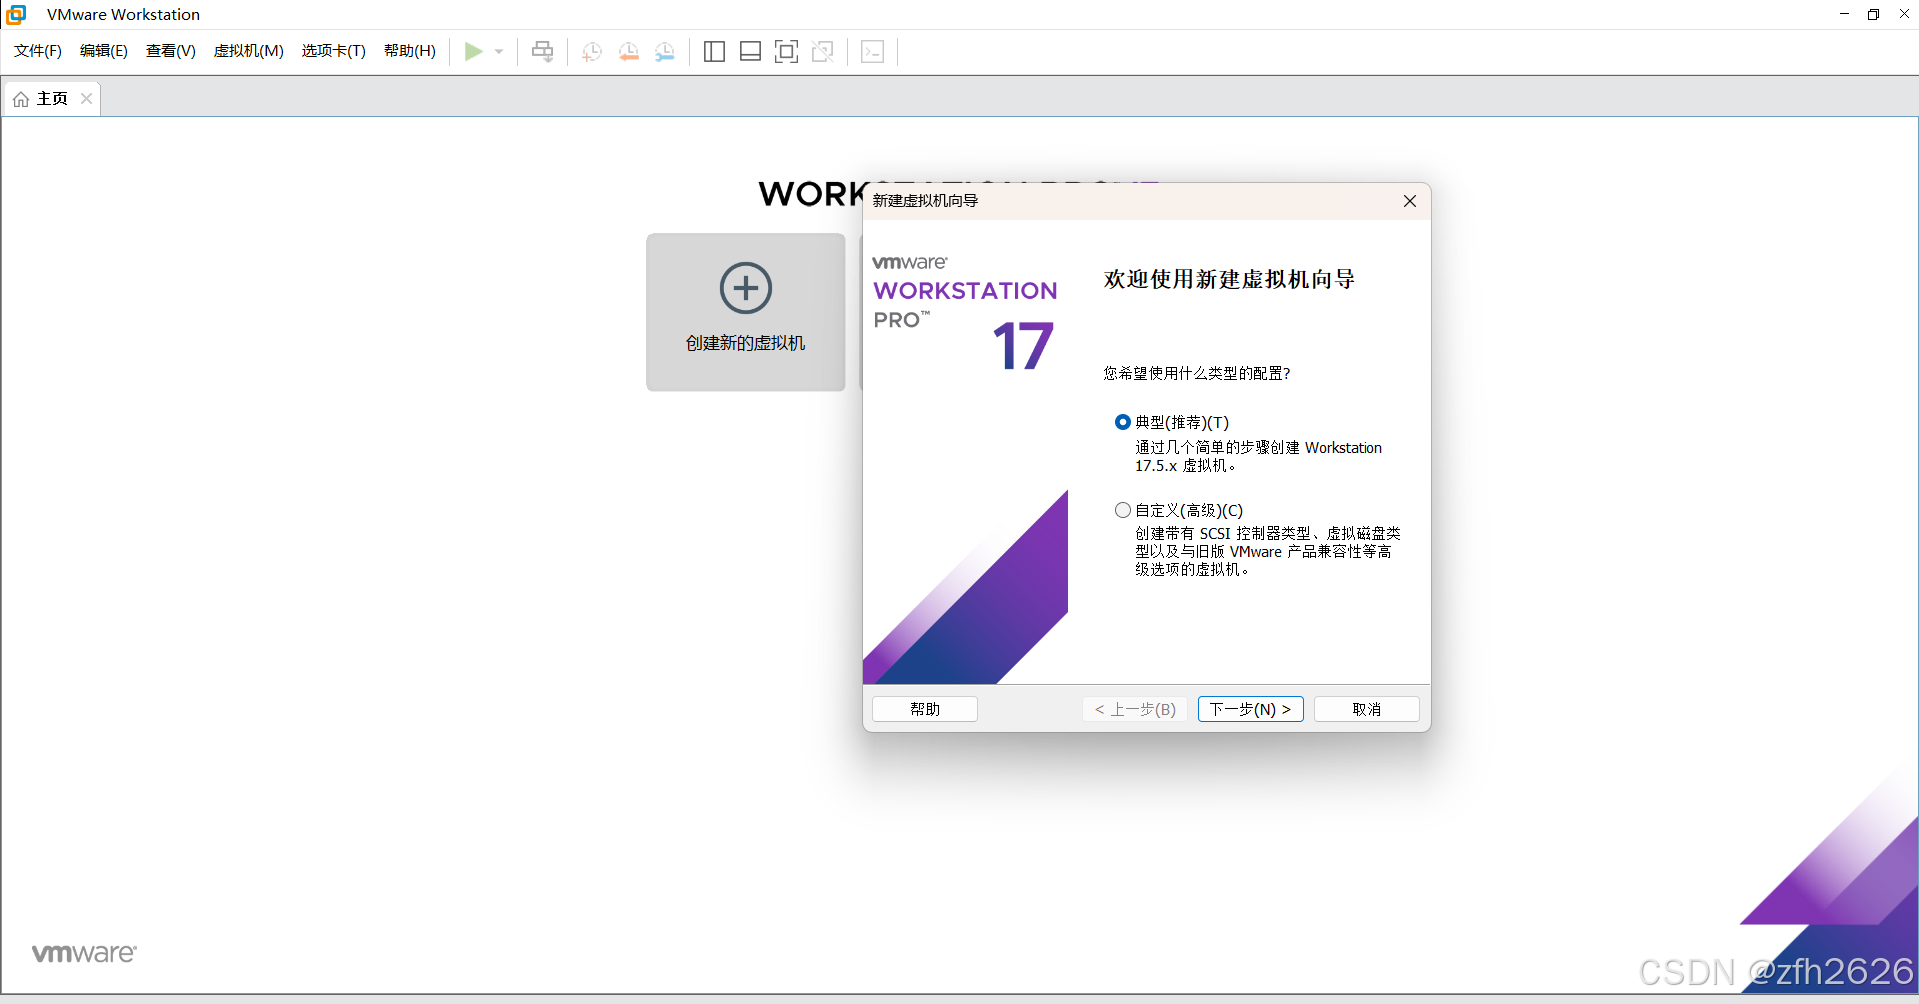Viewport: 1919px width, 1004px height.
Task: Click the console view terminal icon
Action: point(872,52)
